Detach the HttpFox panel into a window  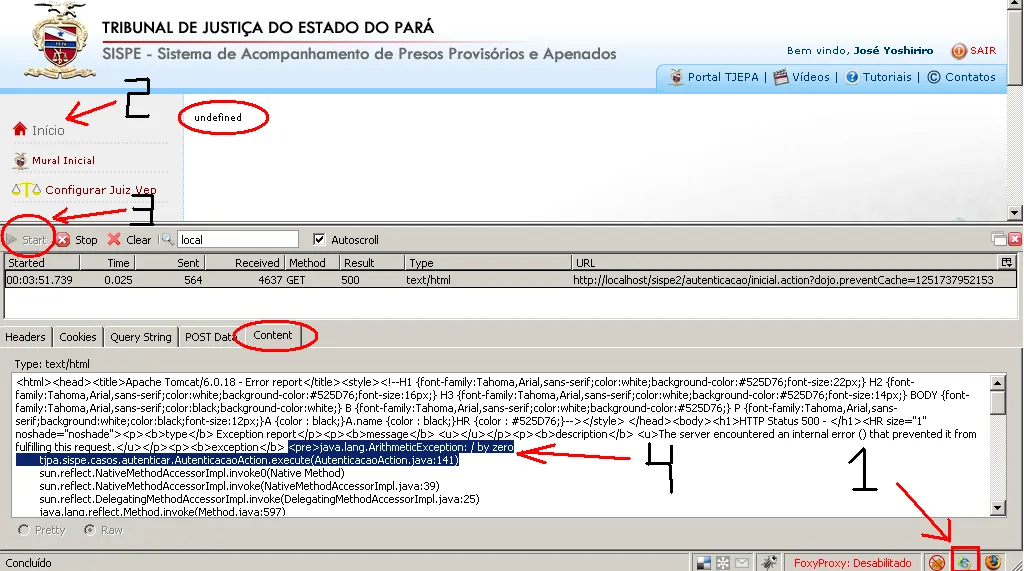[999, 239]
